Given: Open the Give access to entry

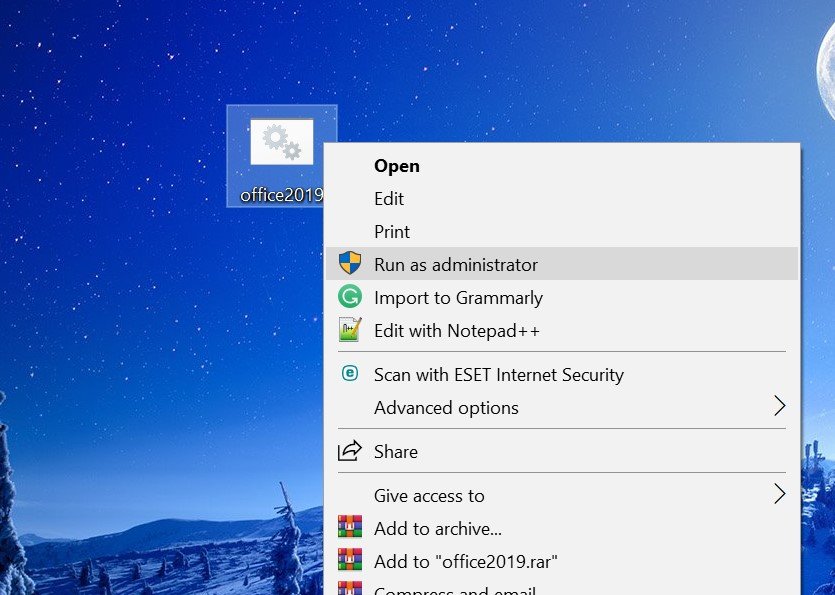Looking at the screenshot, I should pos(562,495).
